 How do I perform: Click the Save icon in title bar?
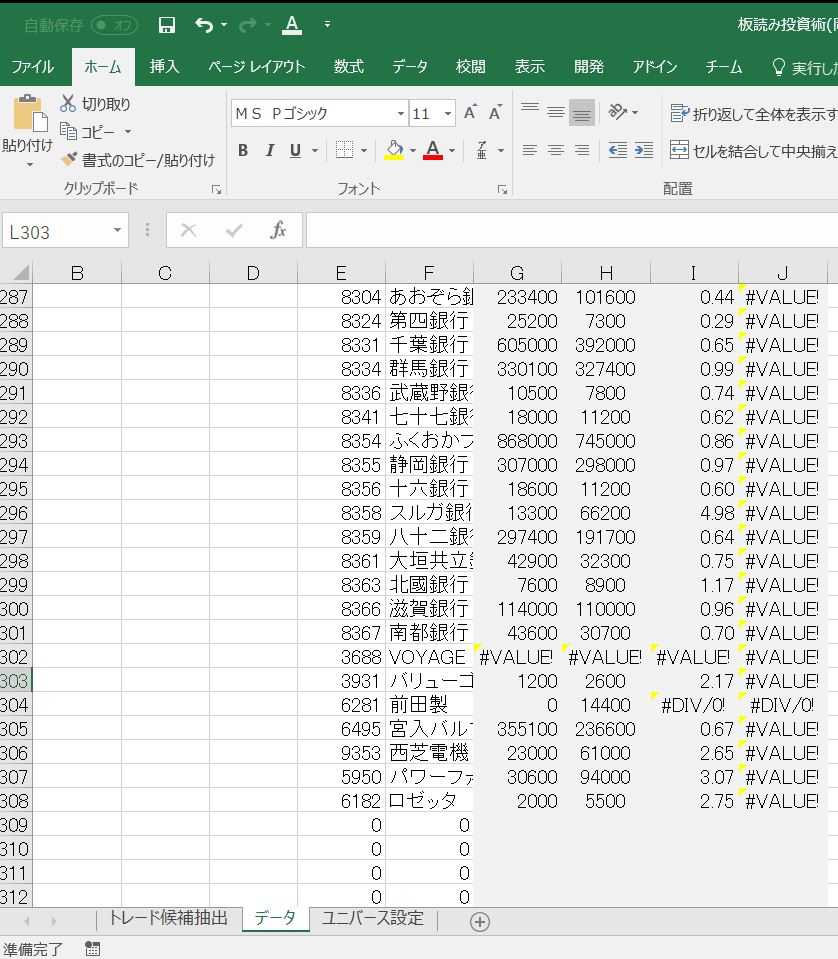pos(167,25)
